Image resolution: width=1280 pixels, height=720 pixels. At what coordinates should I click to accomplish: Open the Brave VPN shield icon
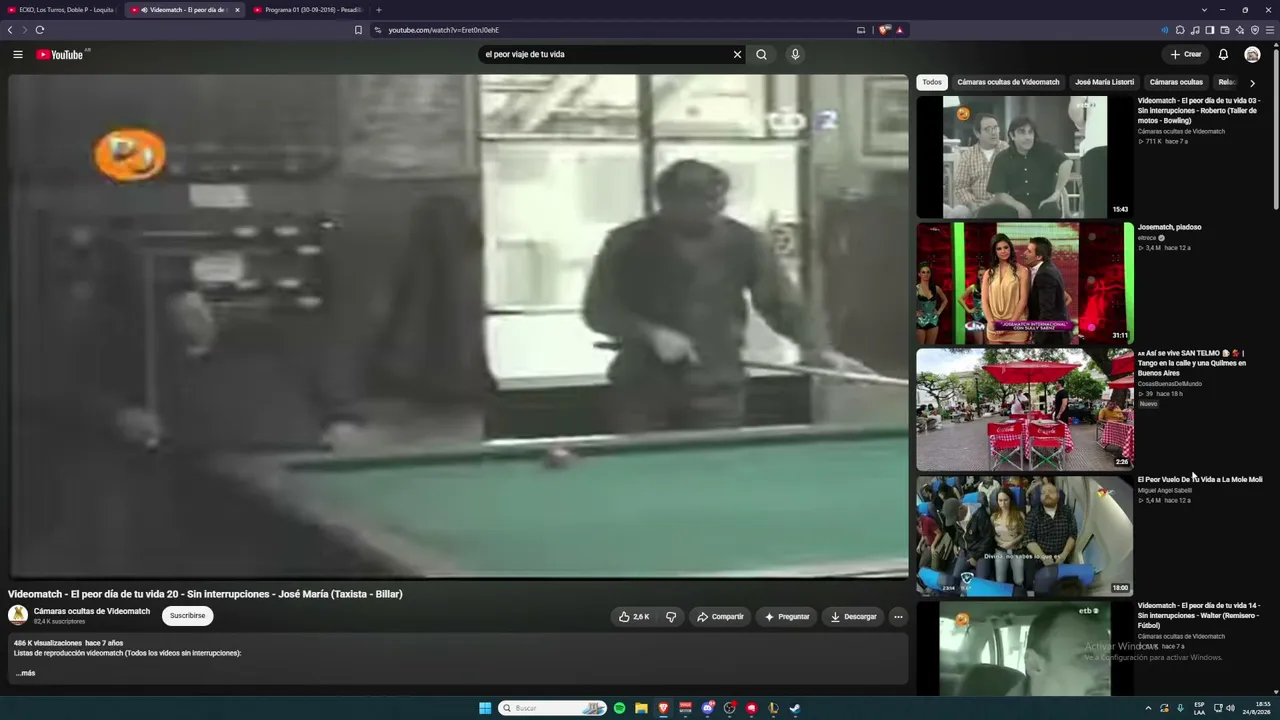point(1255,30)
